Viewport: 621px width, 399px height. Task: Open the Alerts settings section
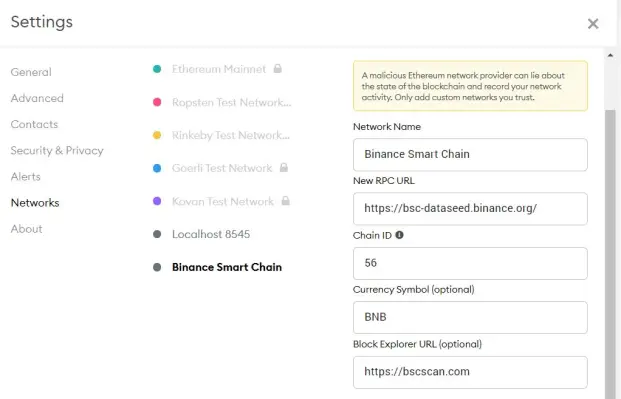[25, 177]
